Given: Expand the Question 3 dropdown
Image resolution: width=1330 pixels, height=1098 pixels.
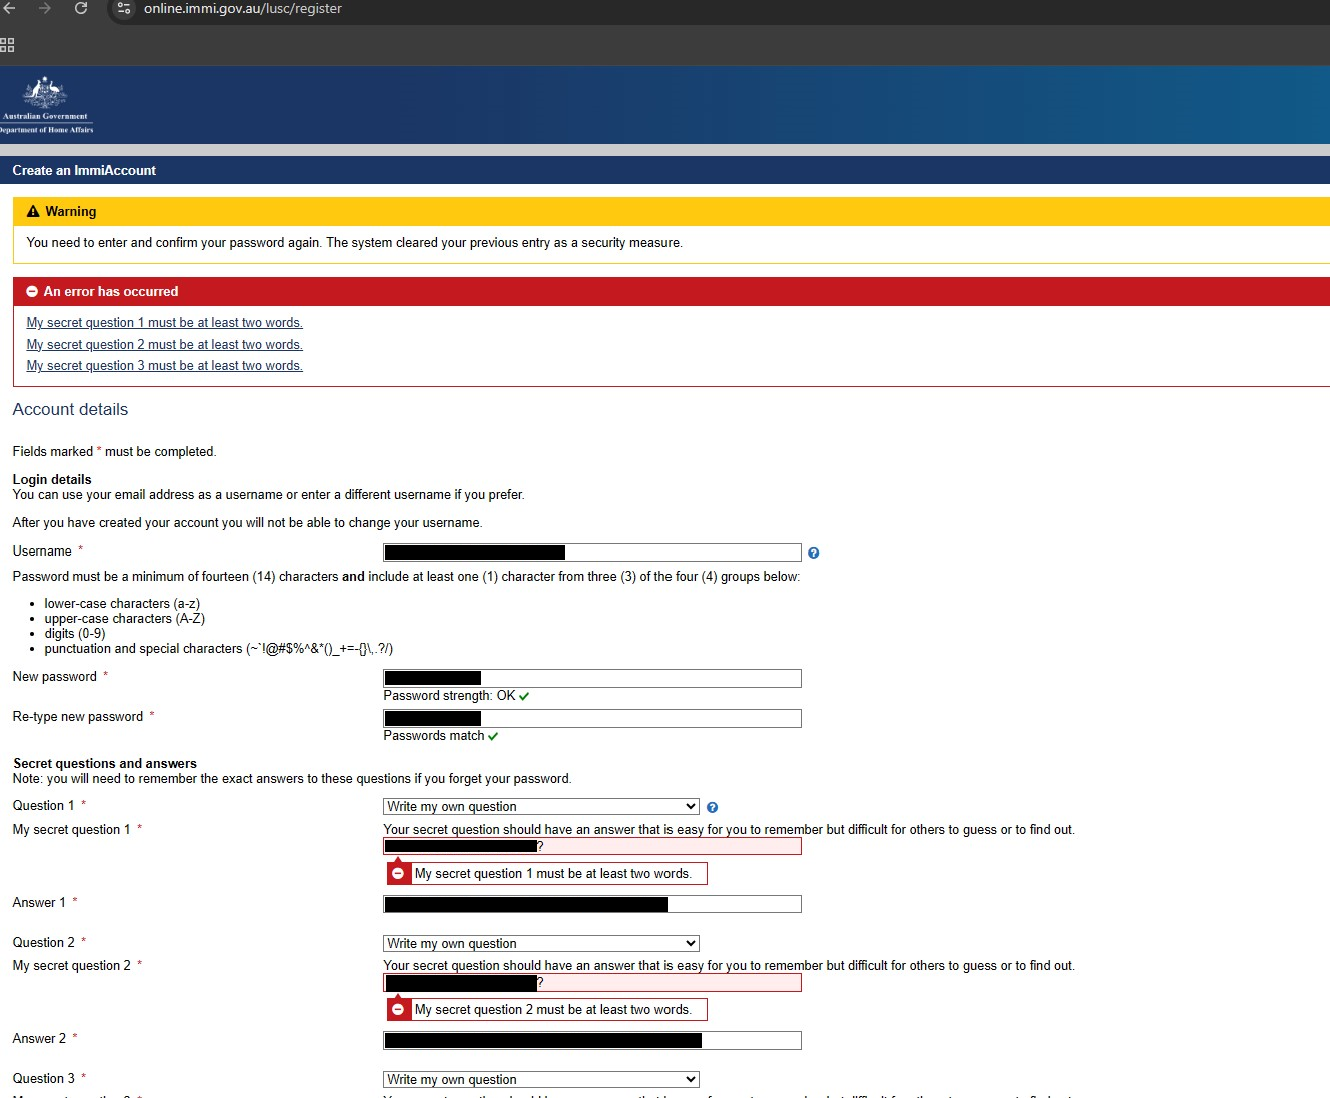Looking at the screenshot, I should 540,1080.
